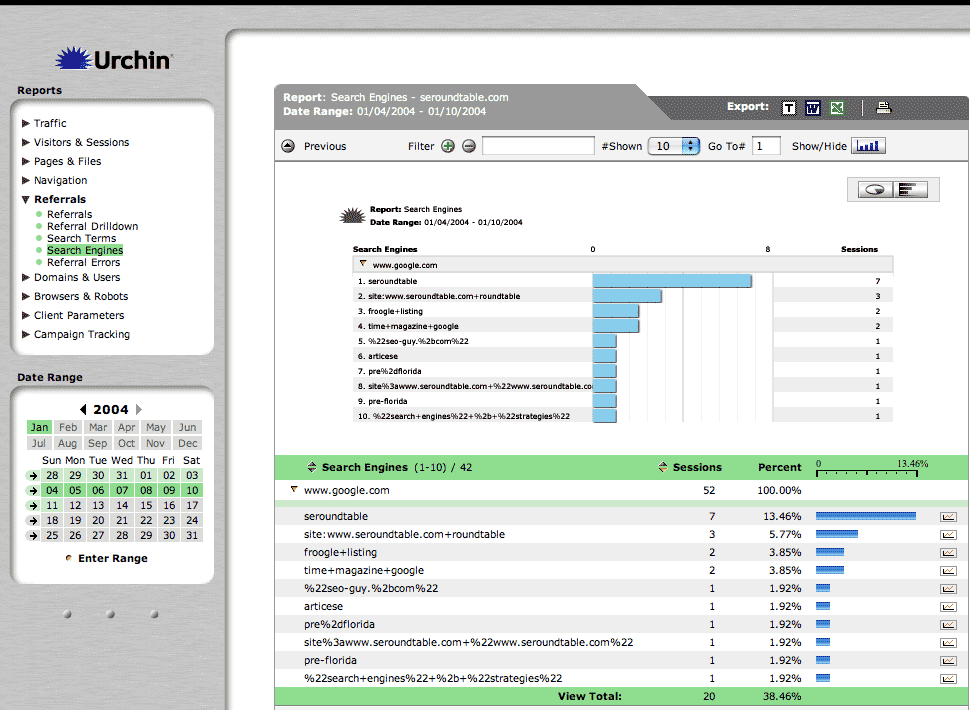
Task: Click the Previous link text
Action: coord(325,147)
